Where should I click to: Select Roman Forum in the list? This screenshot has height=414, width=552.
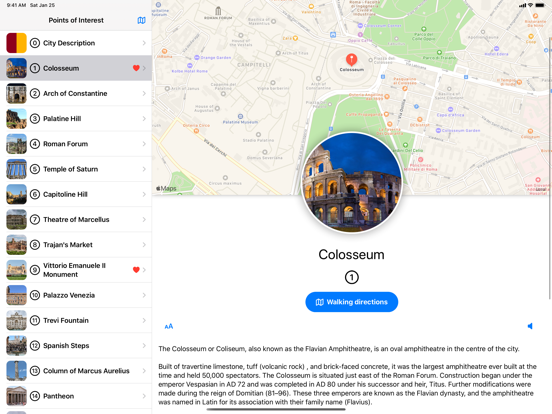(76, 144)
